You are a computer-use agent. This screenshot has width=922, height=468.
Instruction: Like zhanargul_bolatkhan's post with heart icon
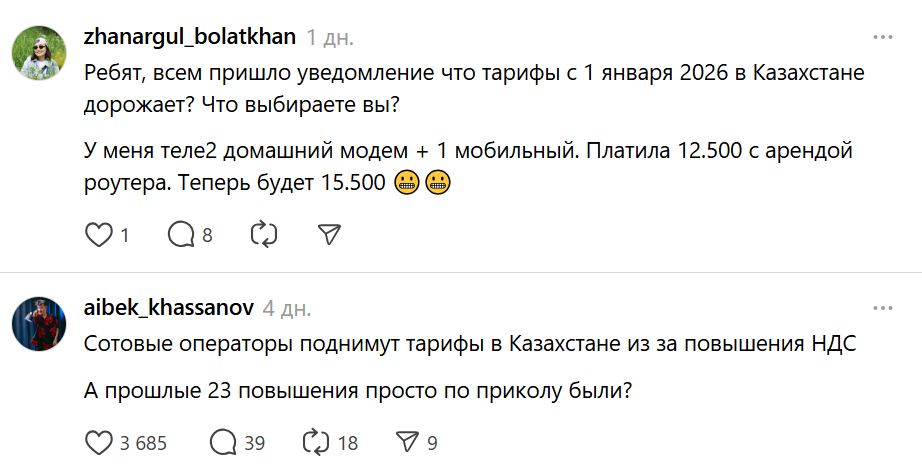tap(98, 236)
